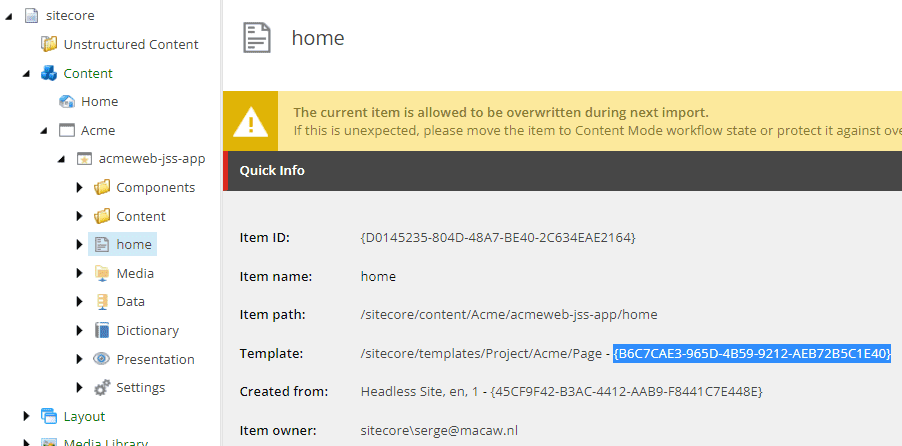Expand the Layout tree node

point(26,416)
